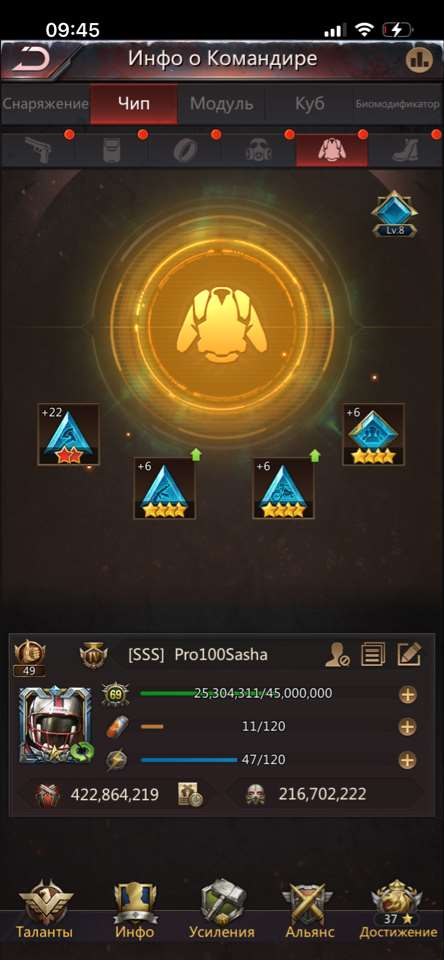Viewport: 444px width, 960px height.
Task: Tap the back arrow icon
Action: [30, 60]
